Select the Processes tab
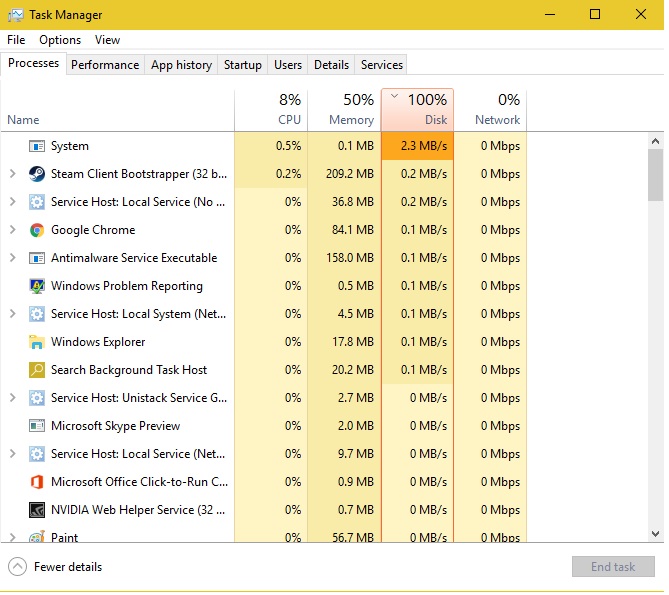This screenshot has width=669, height=595. [x=33, y=64]
